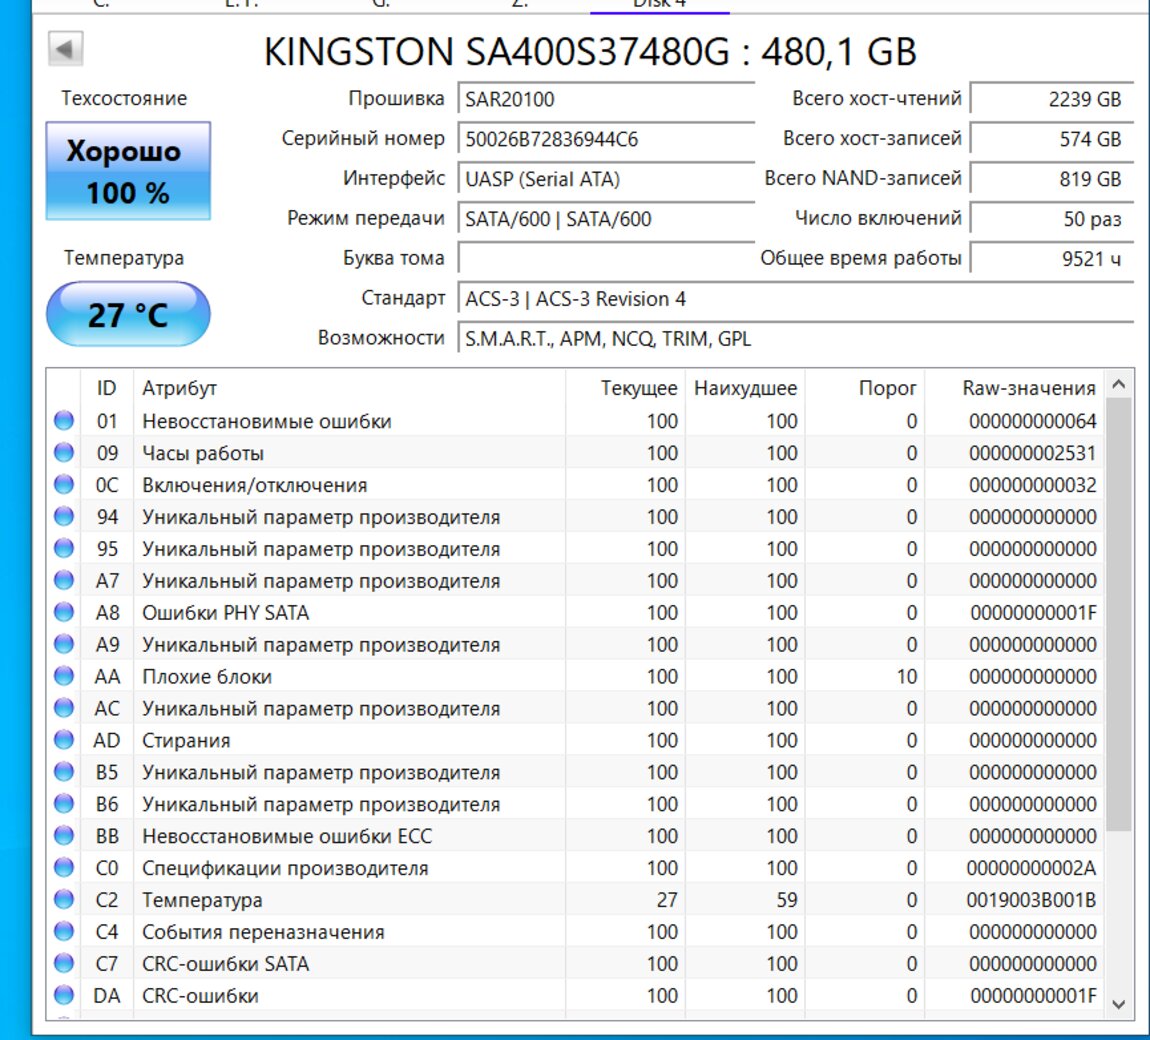Click the 27 °C temperature button
1150x1040 pixels.
[x=128, y=315]
